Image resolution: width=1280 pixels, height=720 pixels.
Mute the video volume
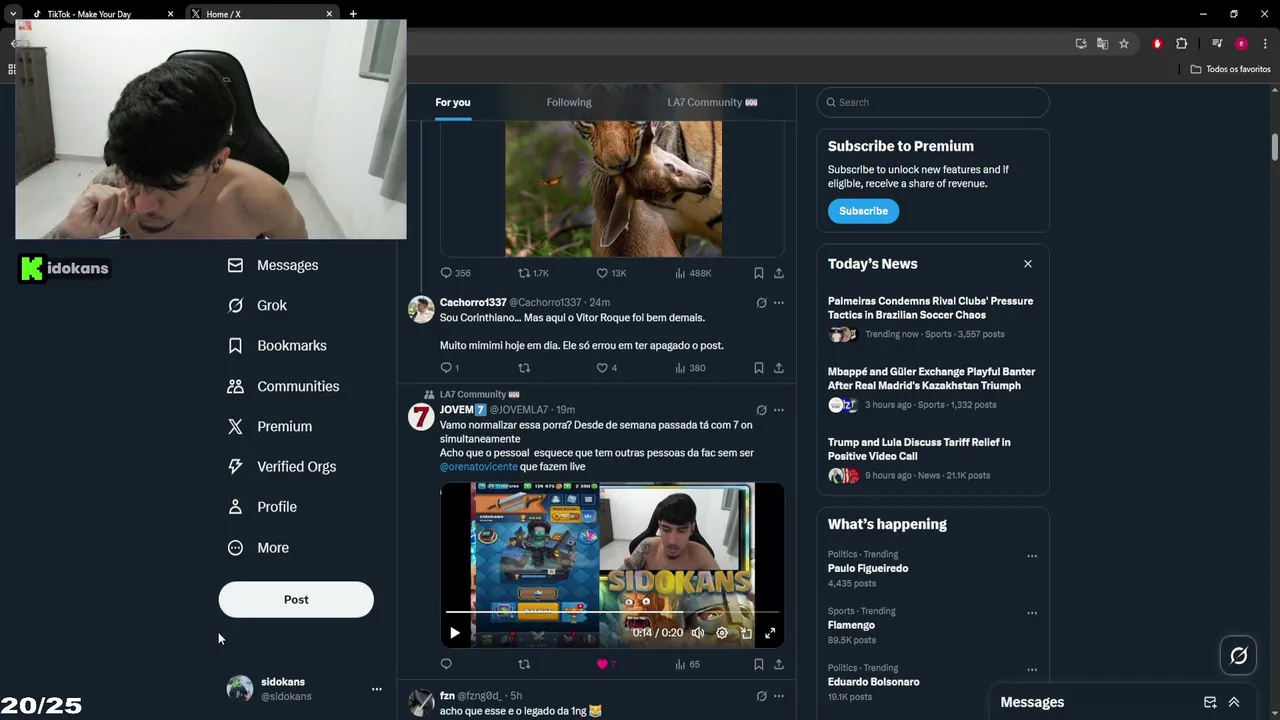tap(698, 633)
